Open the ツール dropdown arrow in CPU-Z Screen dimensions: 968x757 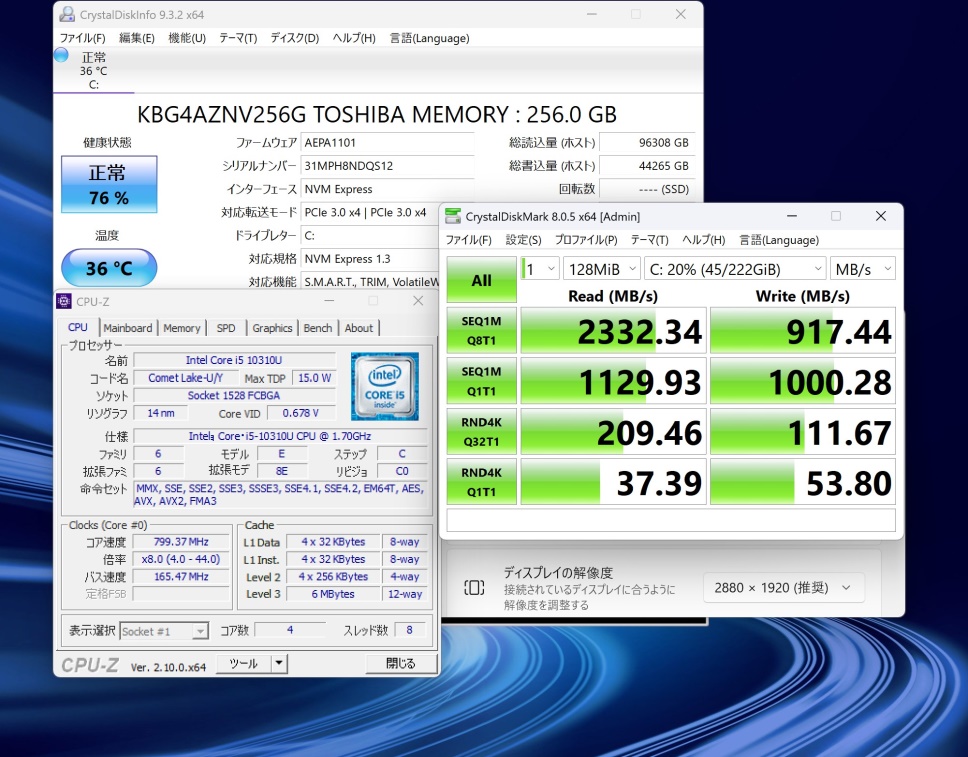click(279, 664)
